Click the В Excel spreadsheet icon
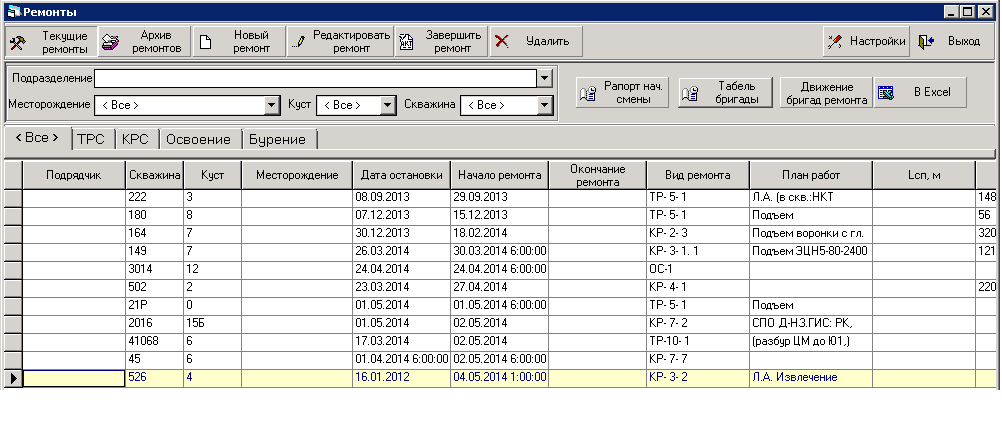This screenshot has width=1002, height=426. click(x=885, y=93)
